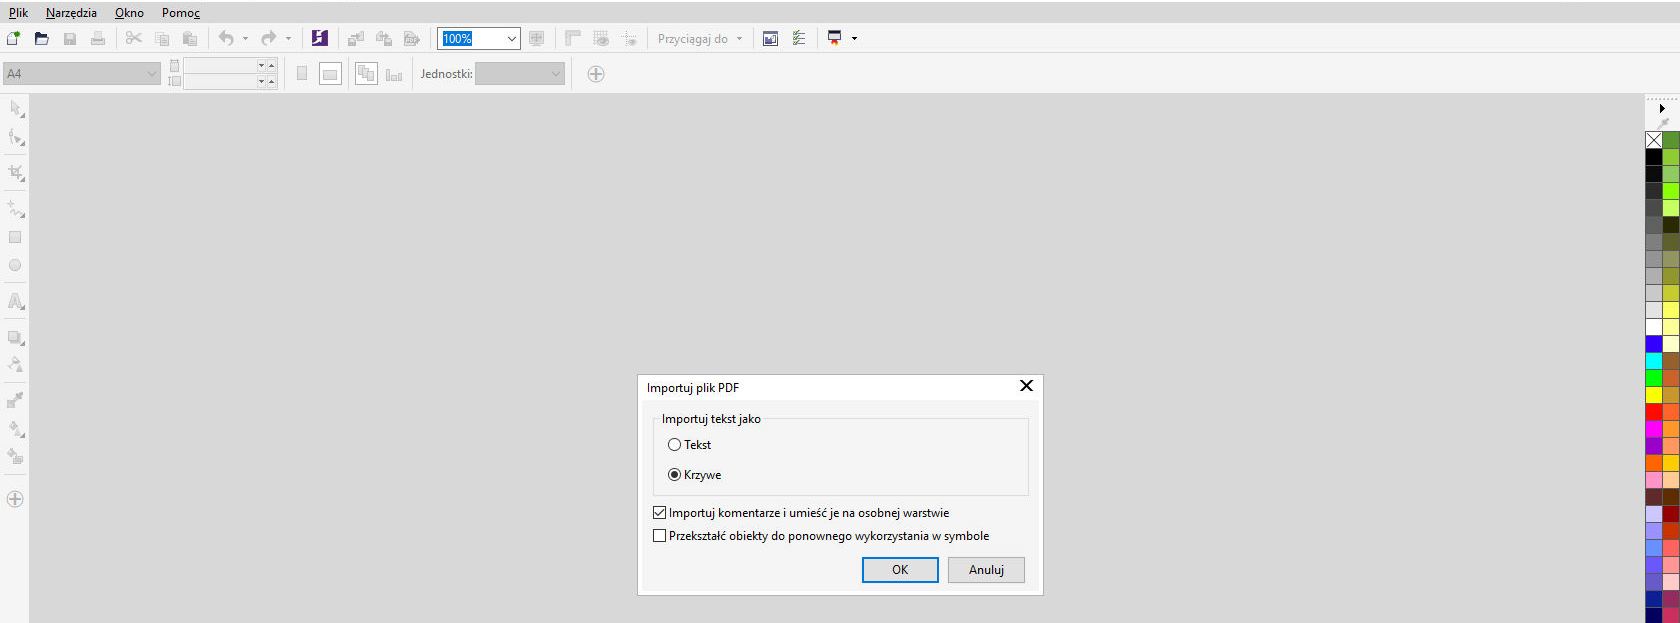Click the Options checklist icon in toolbar
Screen dimensions: 1680x623
tap(799, 39)
